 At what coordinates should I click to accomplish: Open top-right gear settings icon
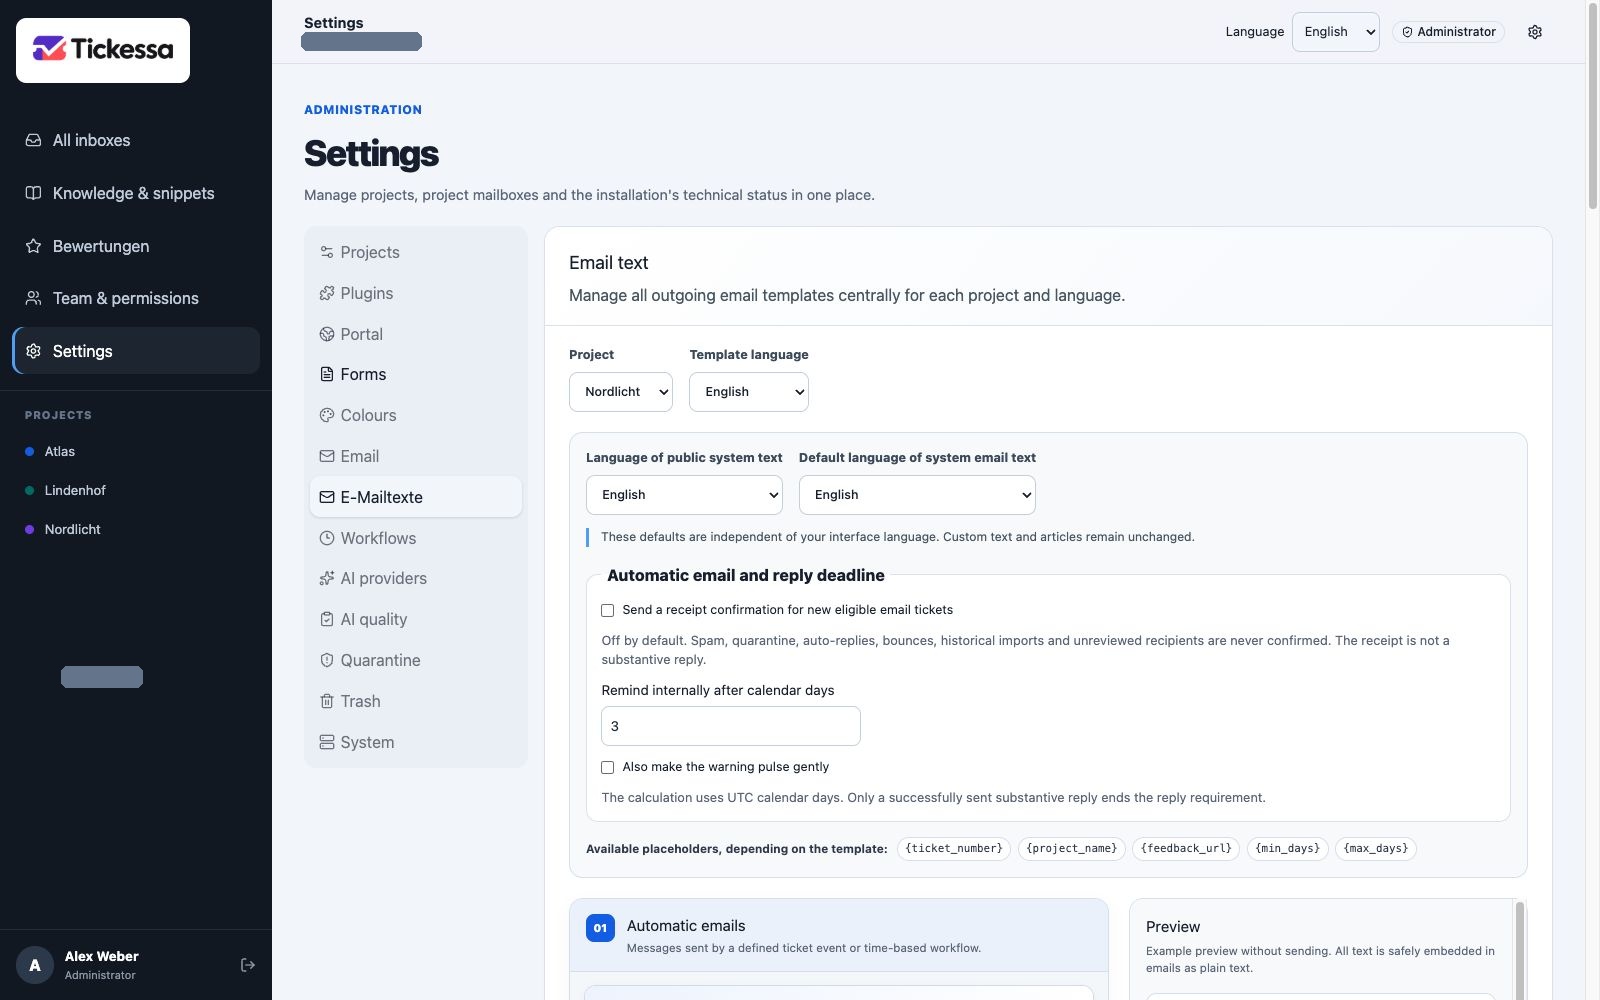[x=1535, y=32]
